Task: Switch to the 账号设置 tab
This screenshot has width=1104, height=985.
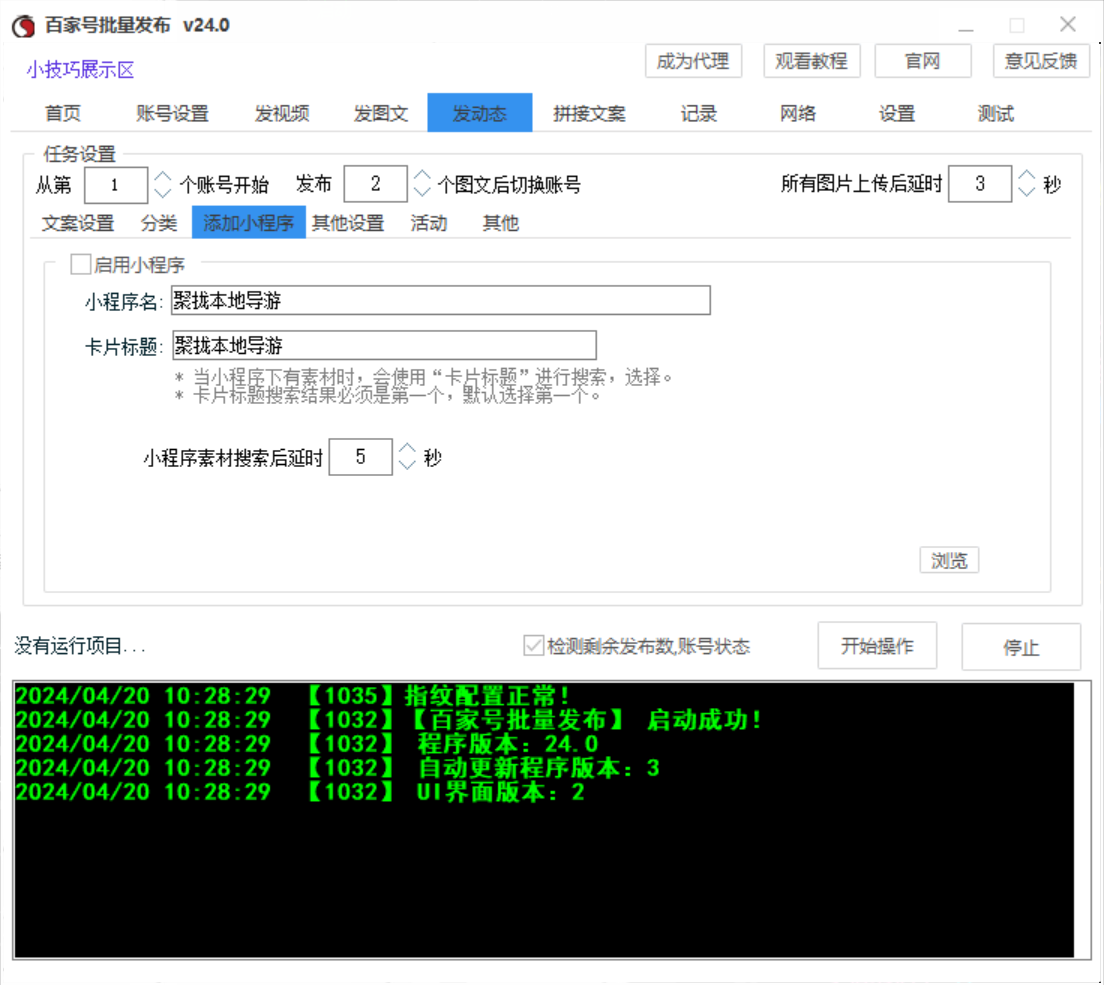Action: click(x=172, y=113)
